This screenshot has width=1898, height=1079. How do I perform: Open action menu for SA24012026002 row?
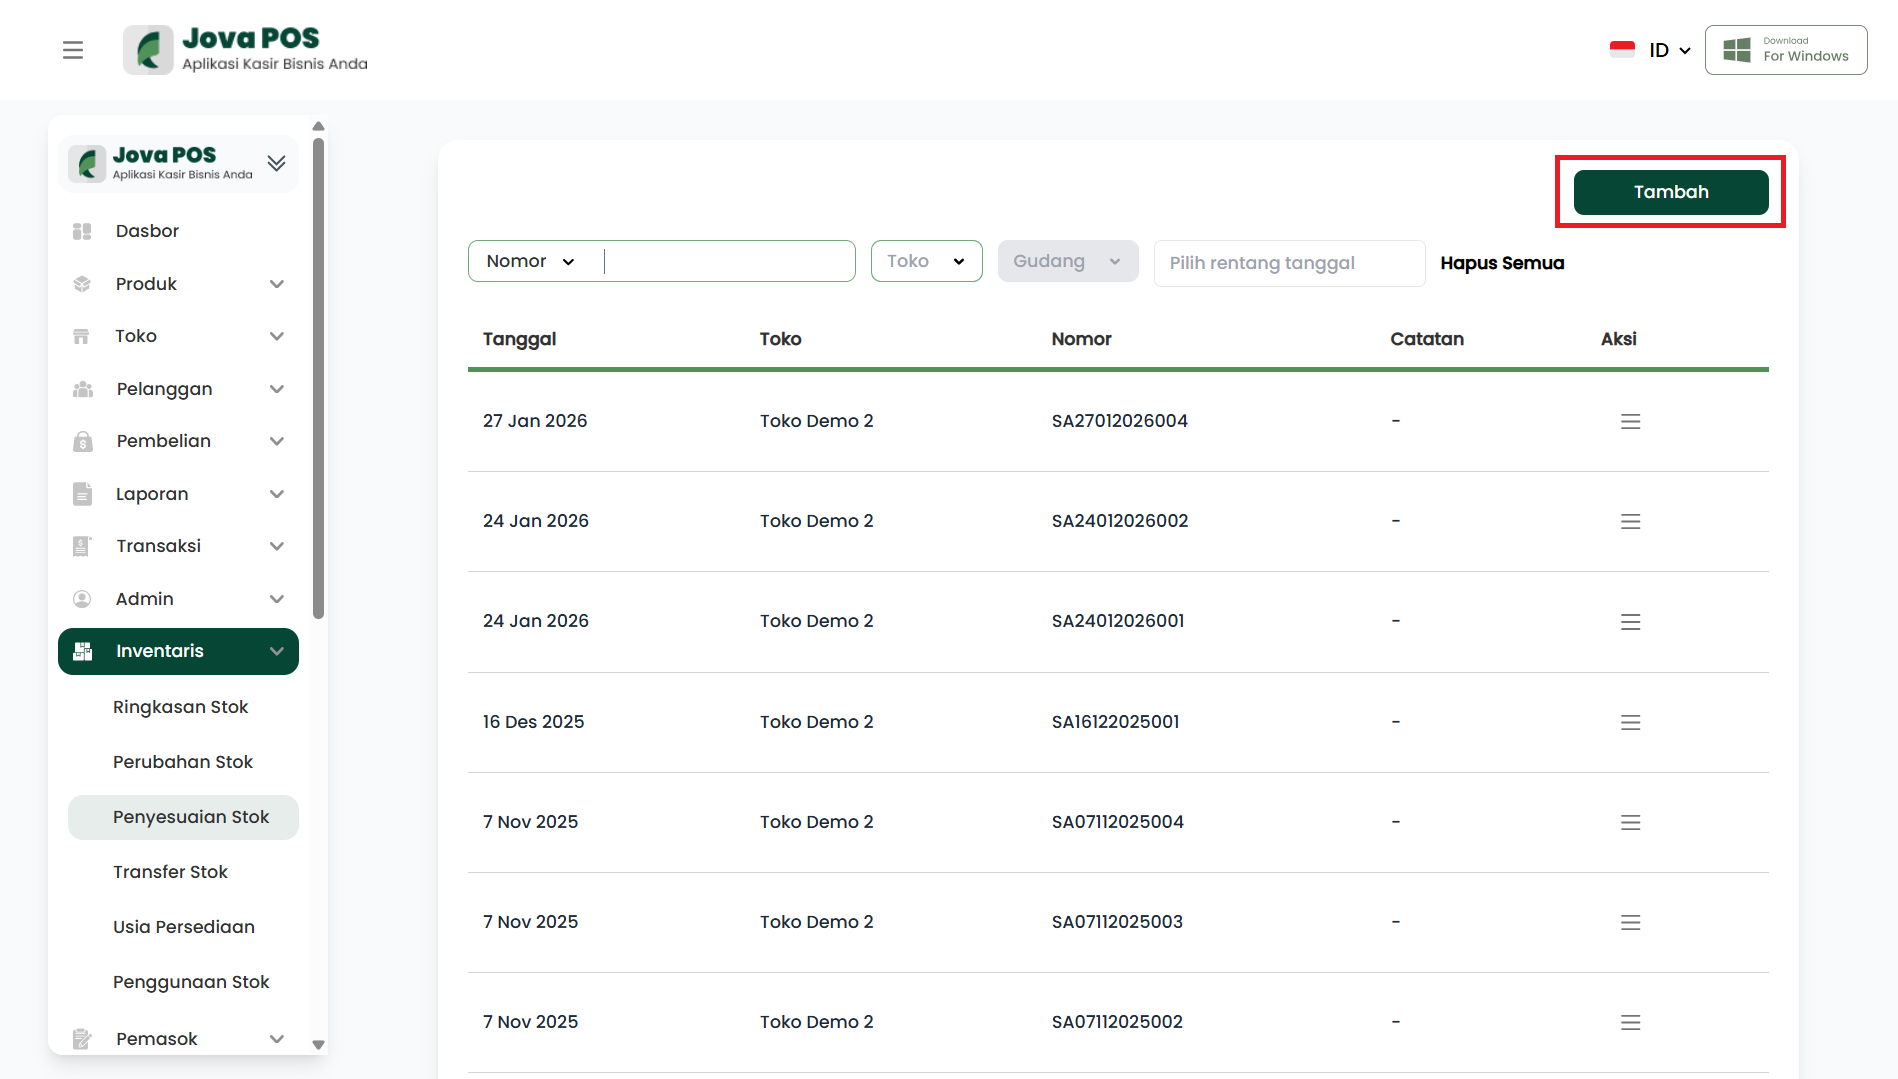tap(1630, 522)
